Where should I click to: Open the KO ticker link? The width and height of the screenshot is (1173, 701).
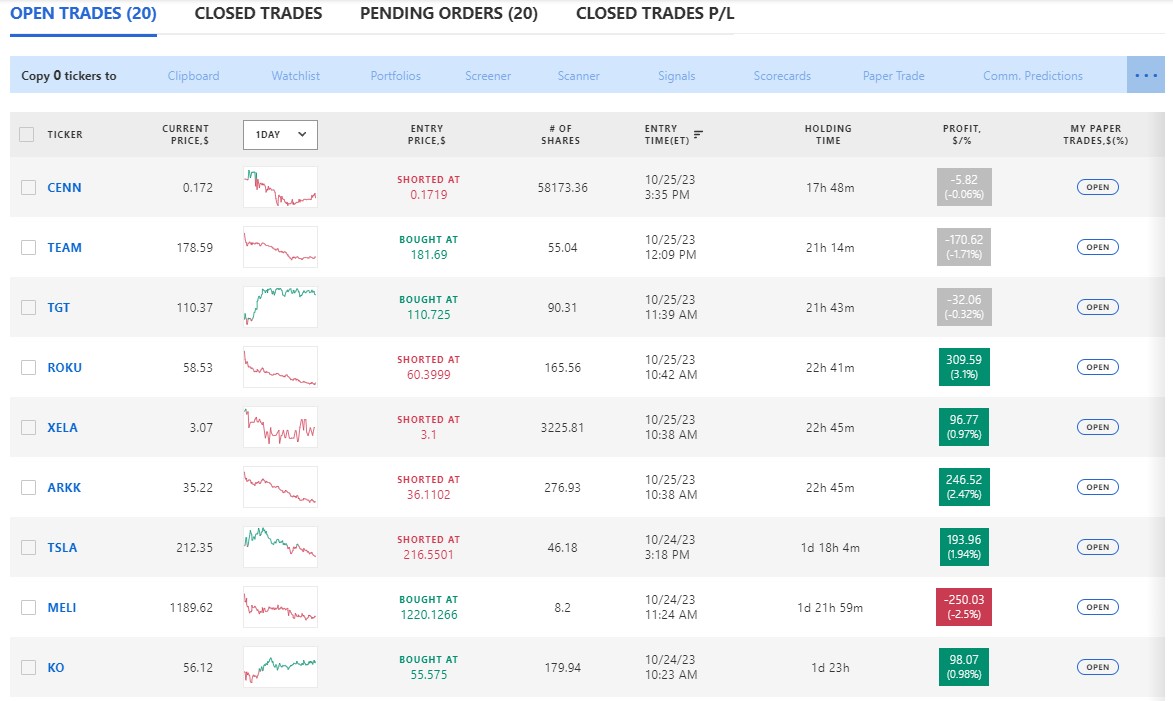(55, 667)
